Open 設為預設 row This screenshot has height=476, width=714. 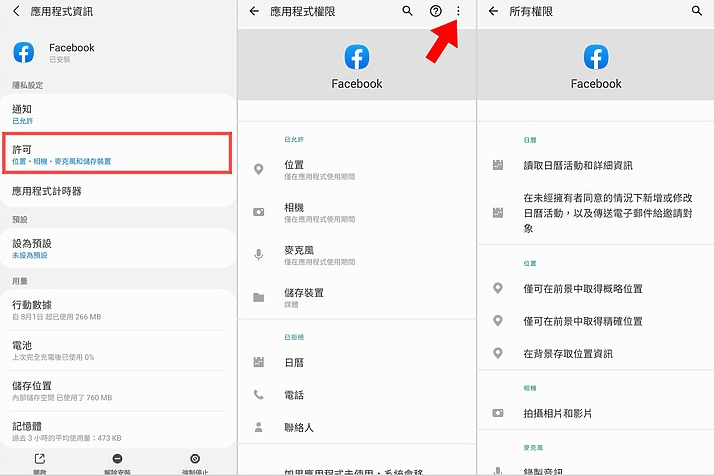117,248
